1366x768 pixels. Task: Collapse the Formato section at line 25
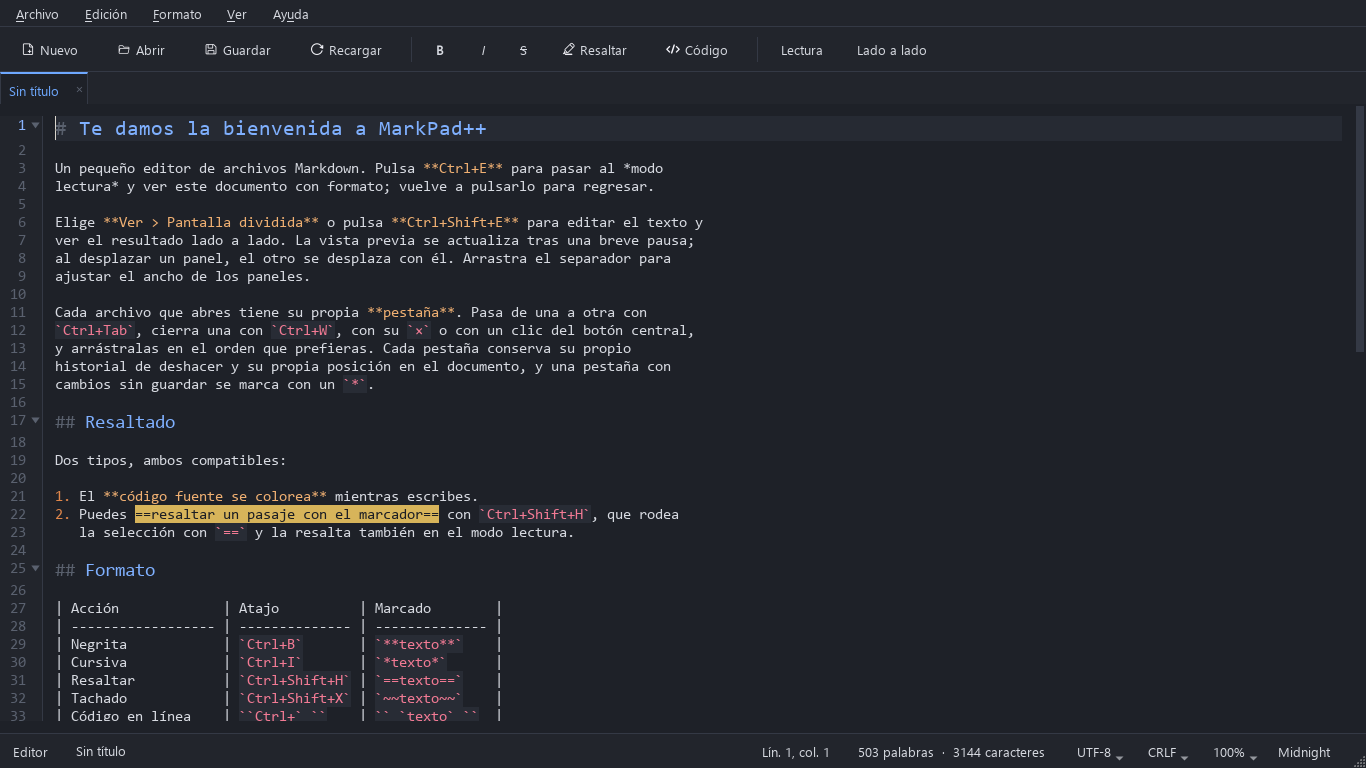[x=36, y=568]
